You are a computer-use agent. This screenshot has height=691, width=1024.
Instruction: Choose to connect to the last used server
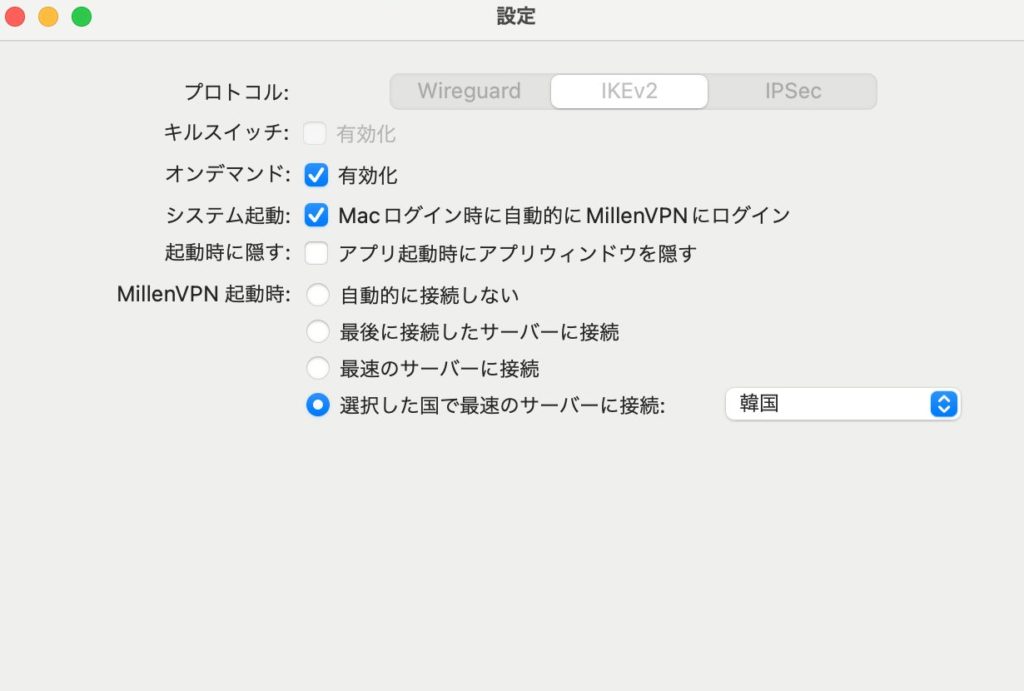318,331
